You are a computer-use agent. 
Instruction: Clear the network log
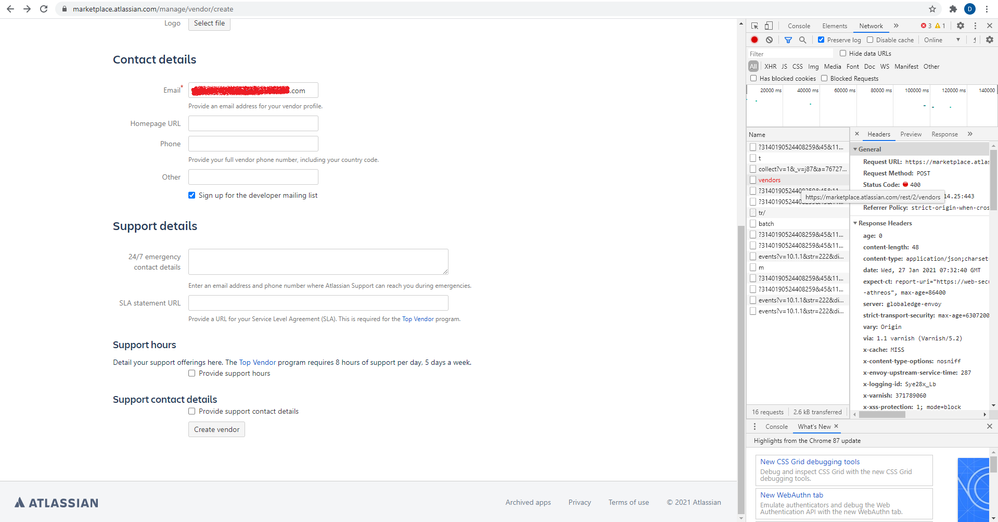(x=769, y=40)
